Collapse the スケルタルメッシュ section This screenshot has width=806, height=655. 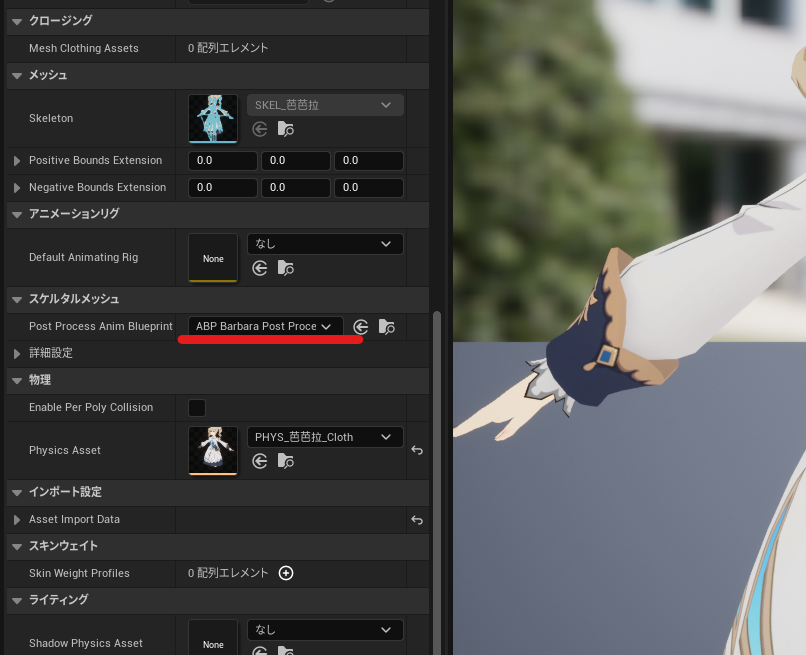coord(17,299)
